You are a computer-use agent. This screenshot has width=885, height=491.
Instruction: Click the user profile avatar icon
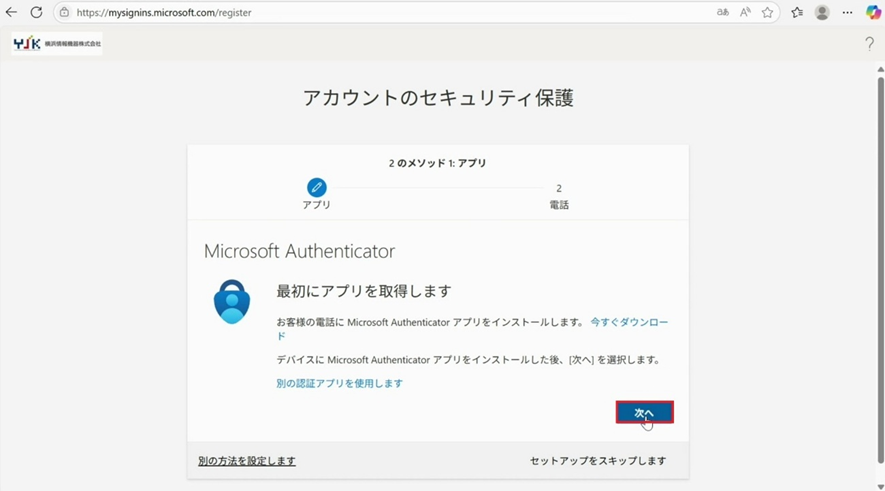click(x=822, y=13)
